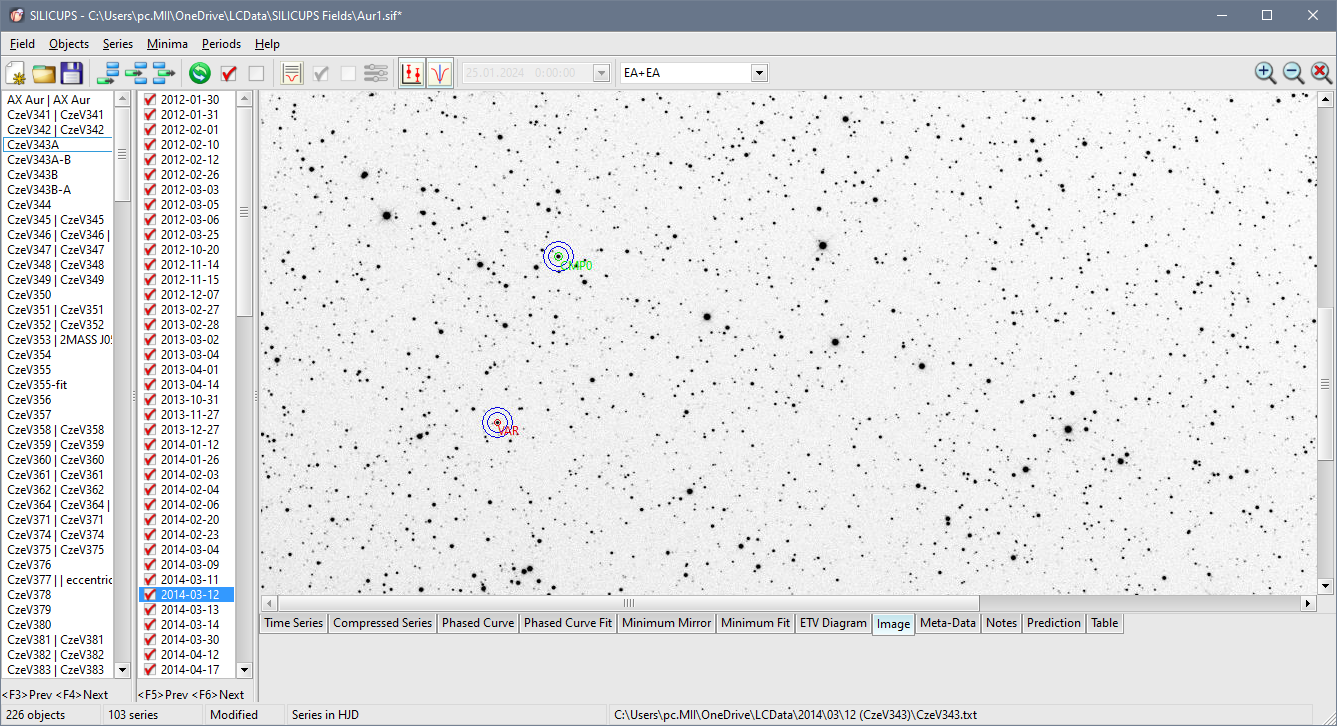The width and height of the screenshot is (1337, 726).
Task: Zoom in the star field image
Action: click(1265, 73)
